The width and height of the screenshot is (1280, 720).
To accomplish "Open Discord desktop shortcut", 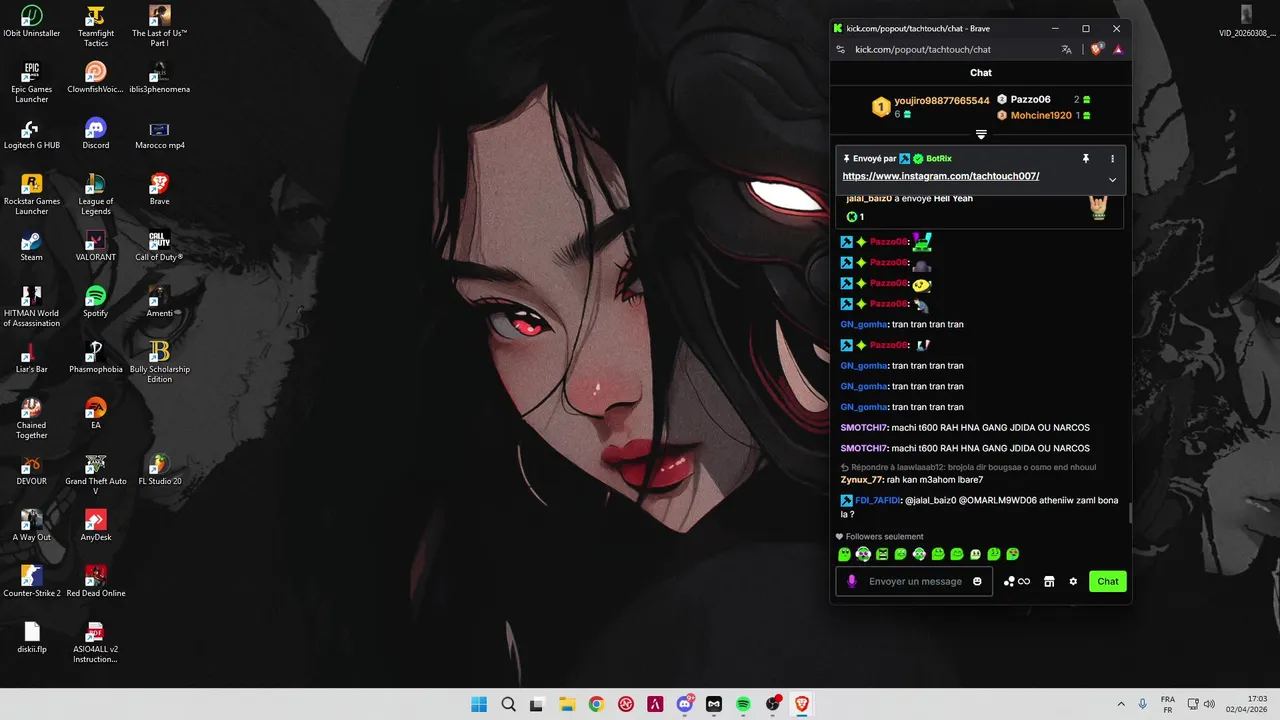I will tap(96, 134).
